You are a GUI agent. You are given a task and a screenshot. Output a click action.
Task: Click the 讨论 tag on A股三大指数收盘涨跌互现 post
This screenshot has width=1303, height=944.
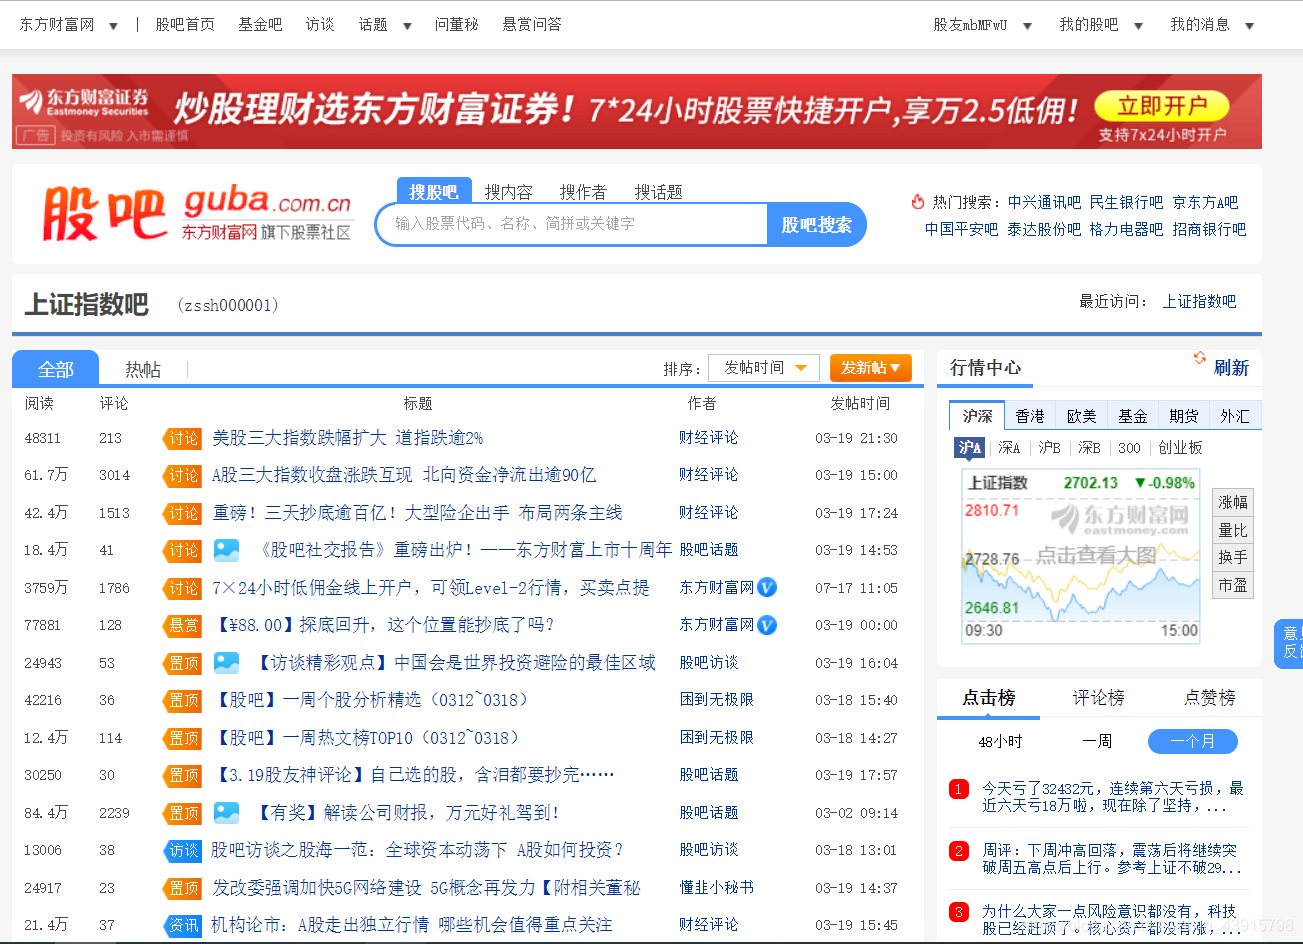click(182, 475)
